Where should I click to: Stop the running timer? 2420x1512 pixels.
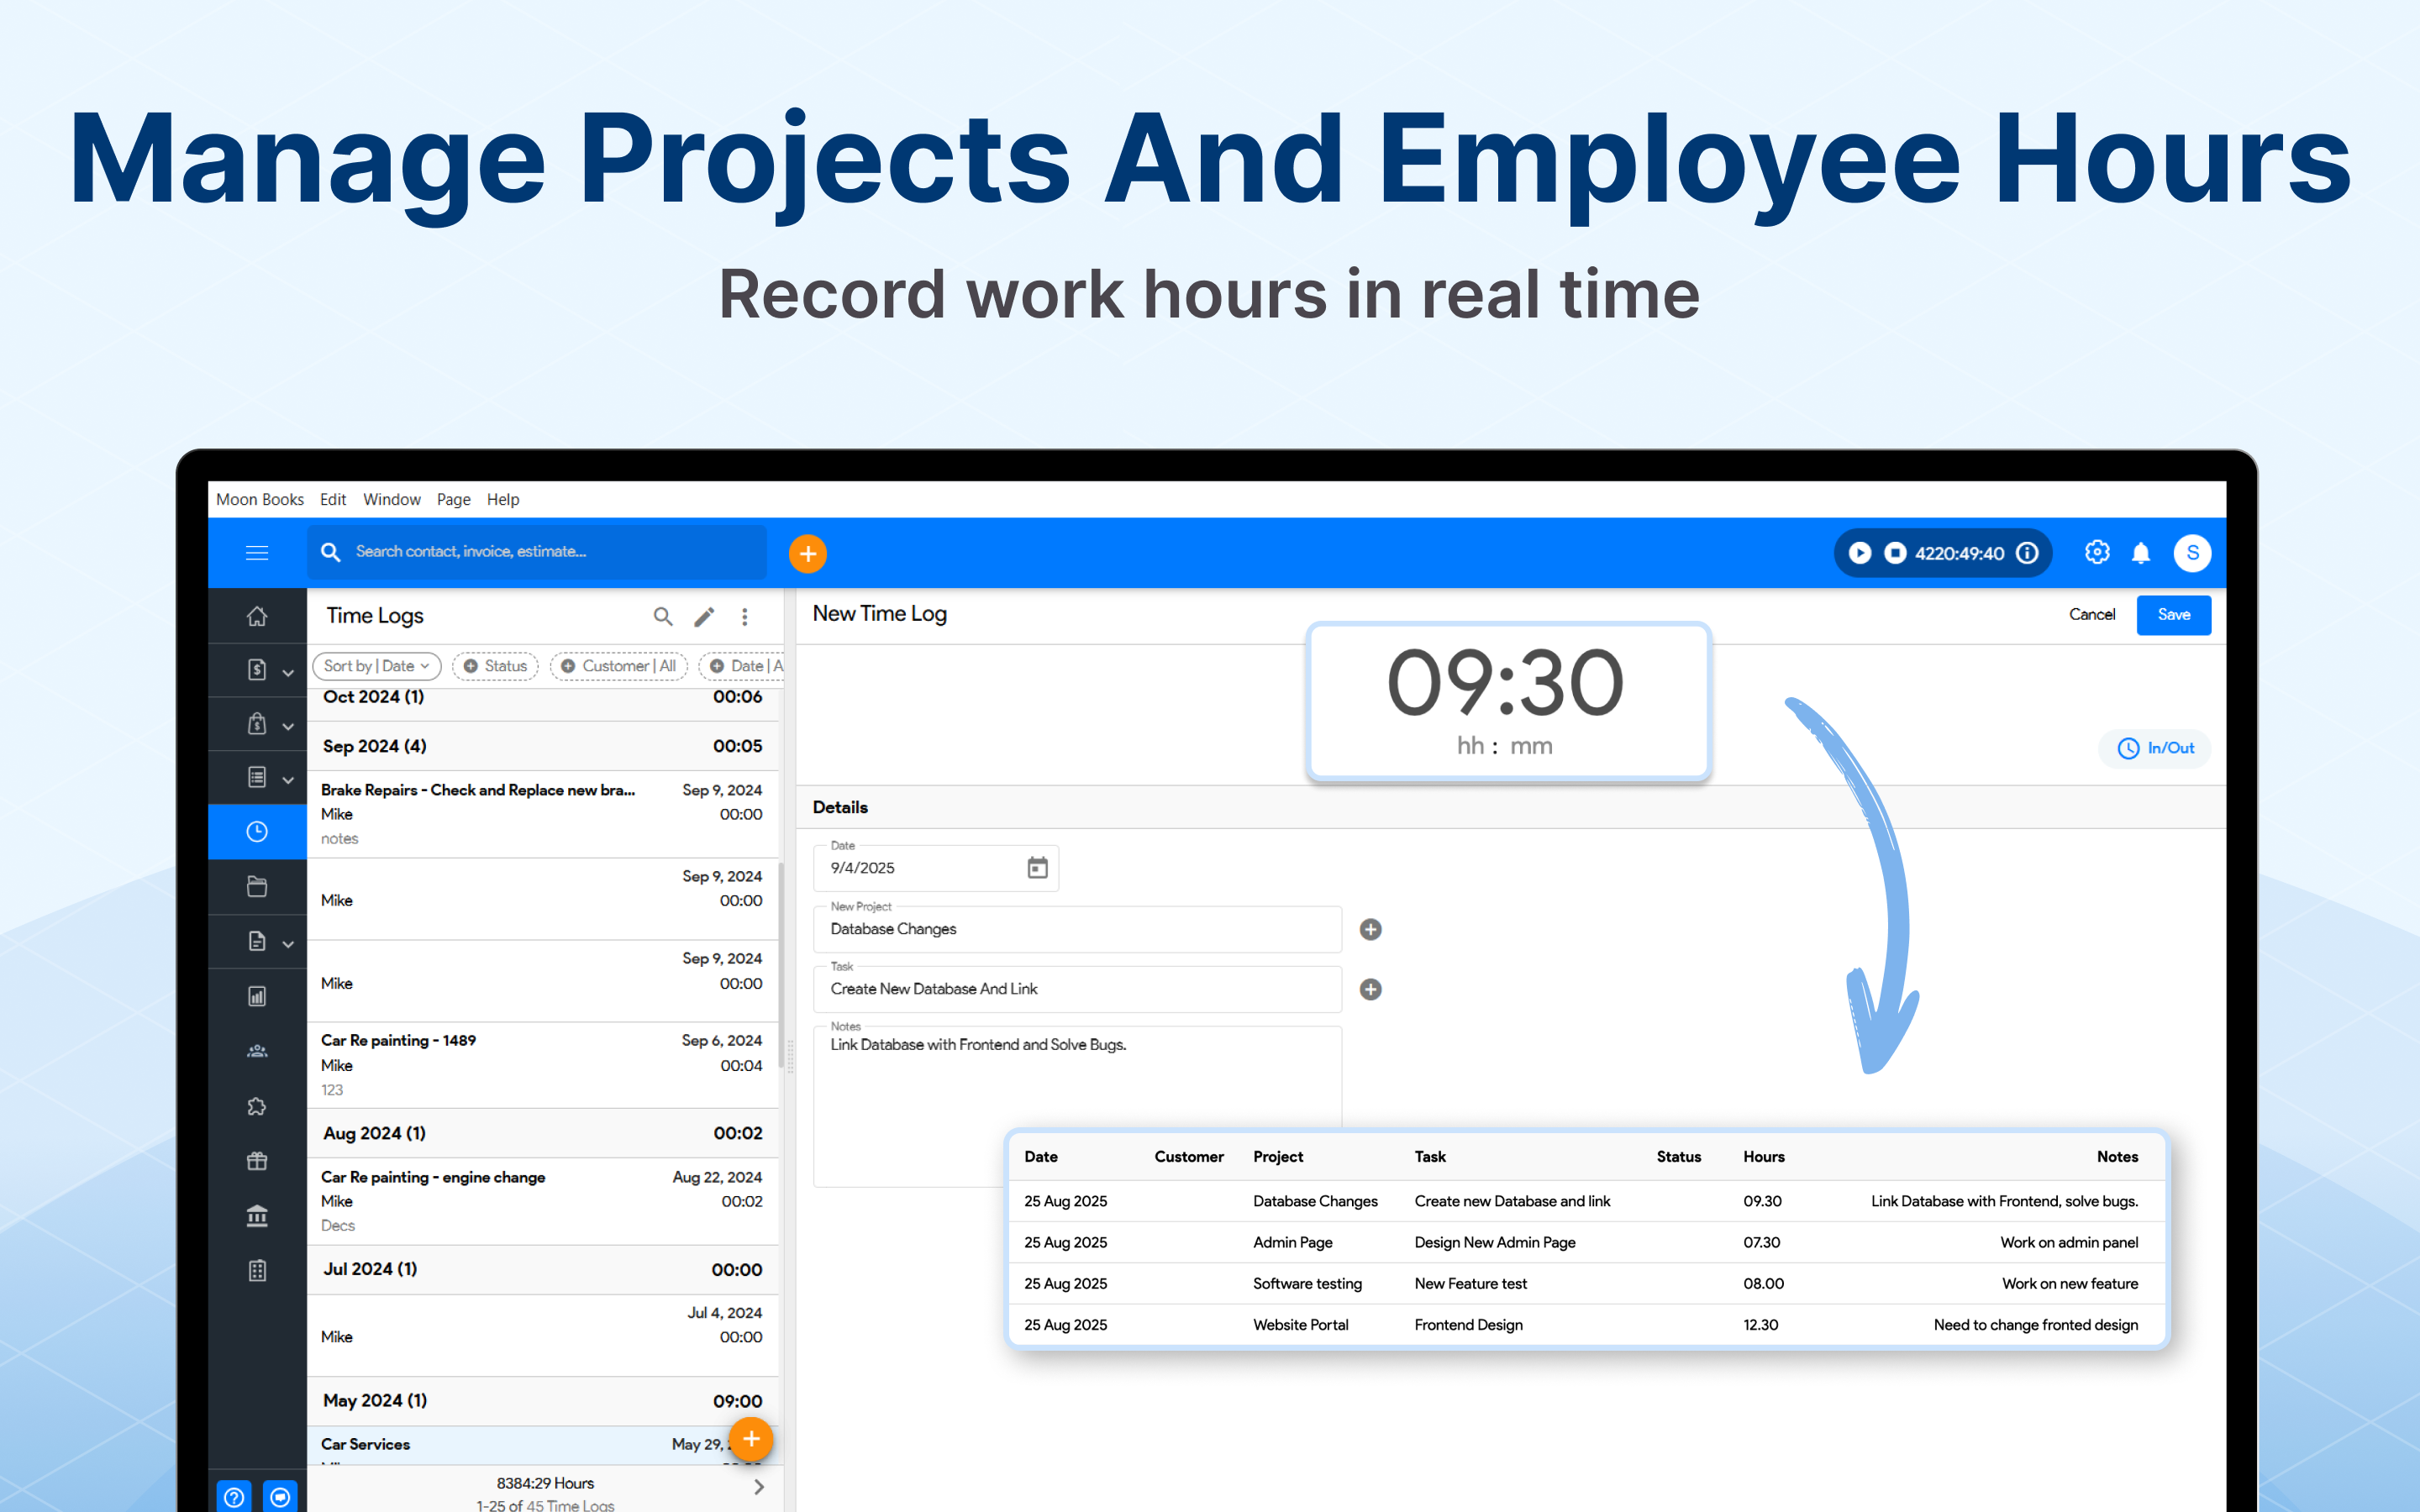click(x=1895, y=553)
